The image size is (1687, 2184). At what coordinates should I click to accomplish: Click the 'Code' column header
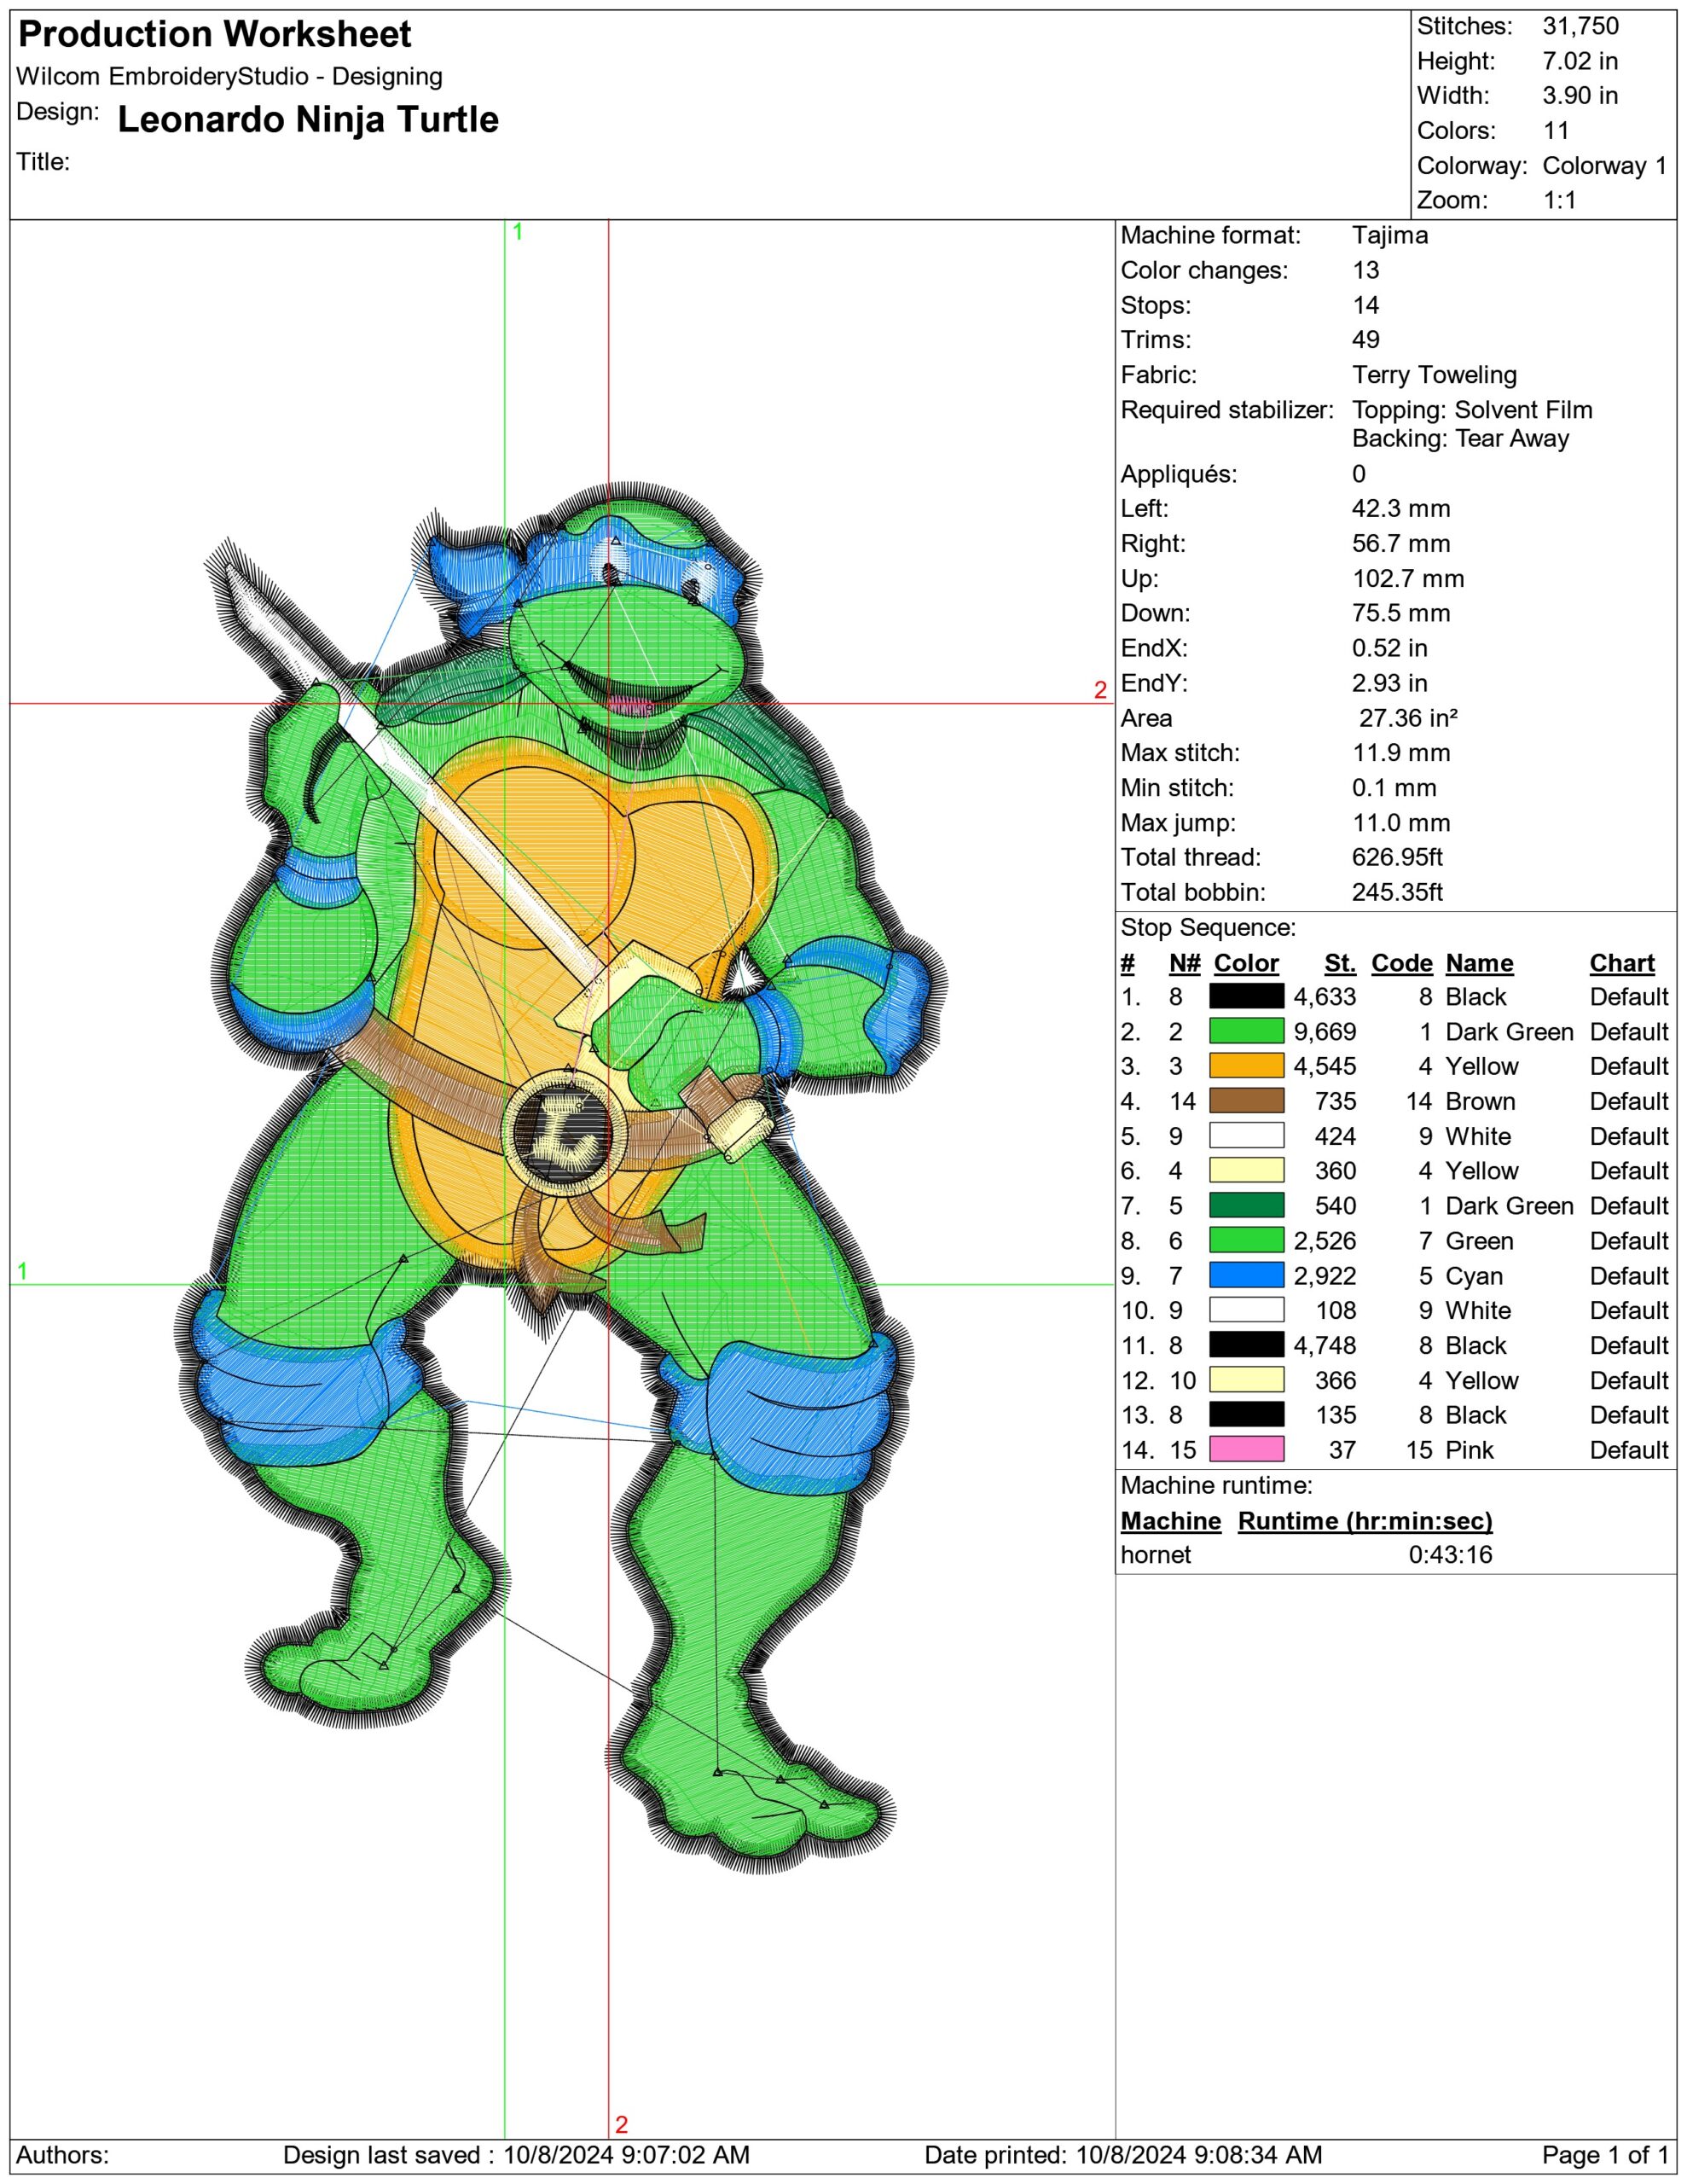coord(1402,963)
